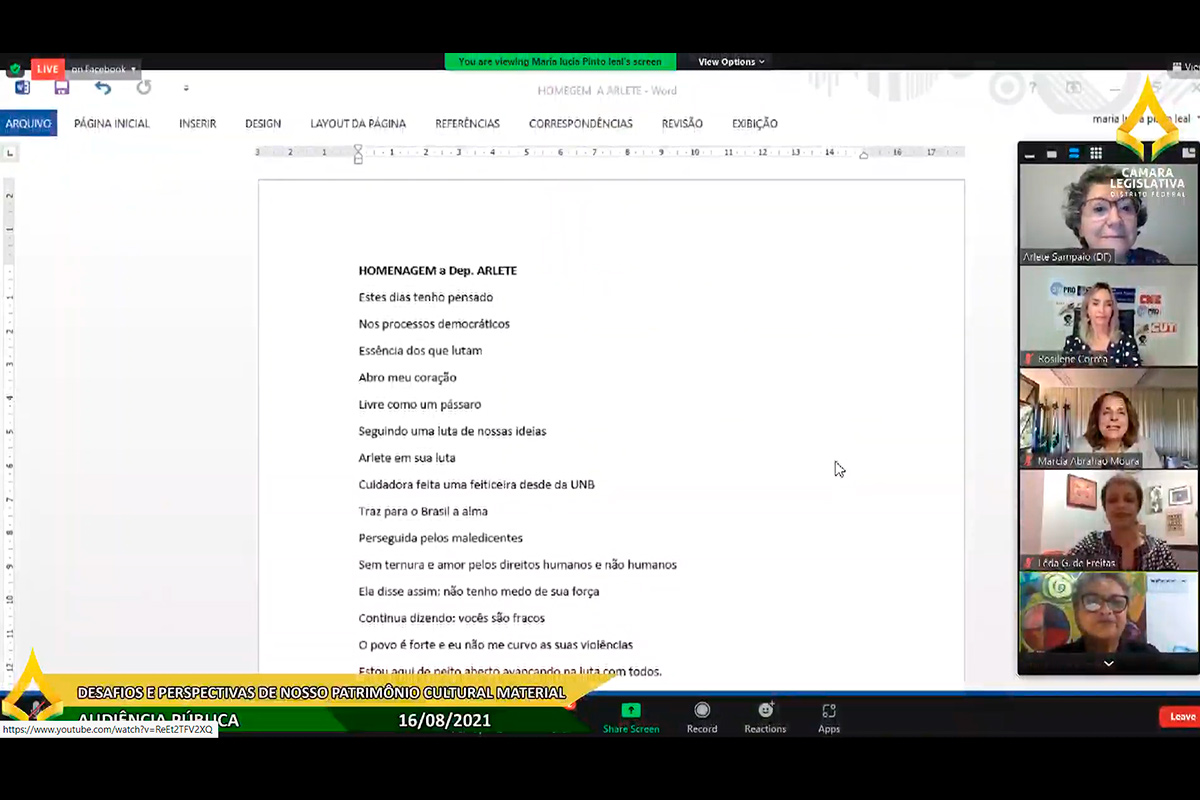Click the Save icon in Word
The width and height of the screenshot is (1200, 800).
coord(62,88)
